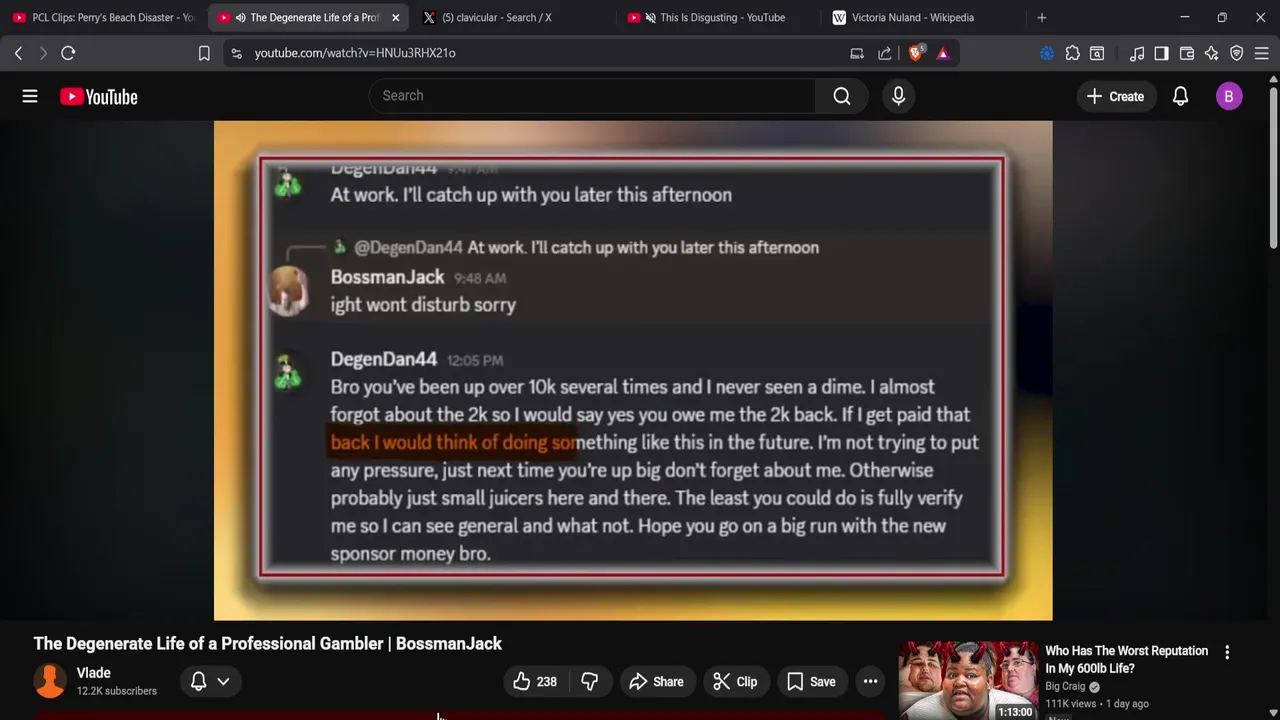Open the more actions ellipsis menu
The height and width of the screenshot is (720, 1280).
tap(870, 682)
